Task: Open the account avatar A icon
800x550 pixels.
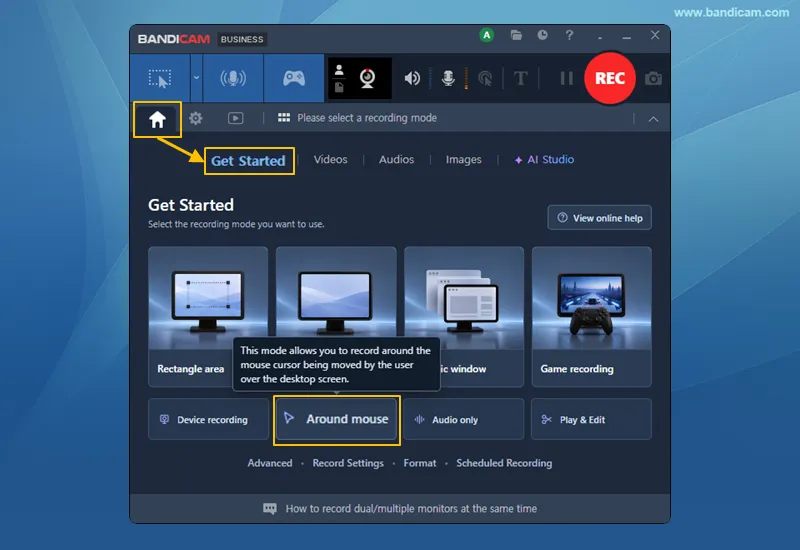Action: pyautogui.click(x=487, y=35)
